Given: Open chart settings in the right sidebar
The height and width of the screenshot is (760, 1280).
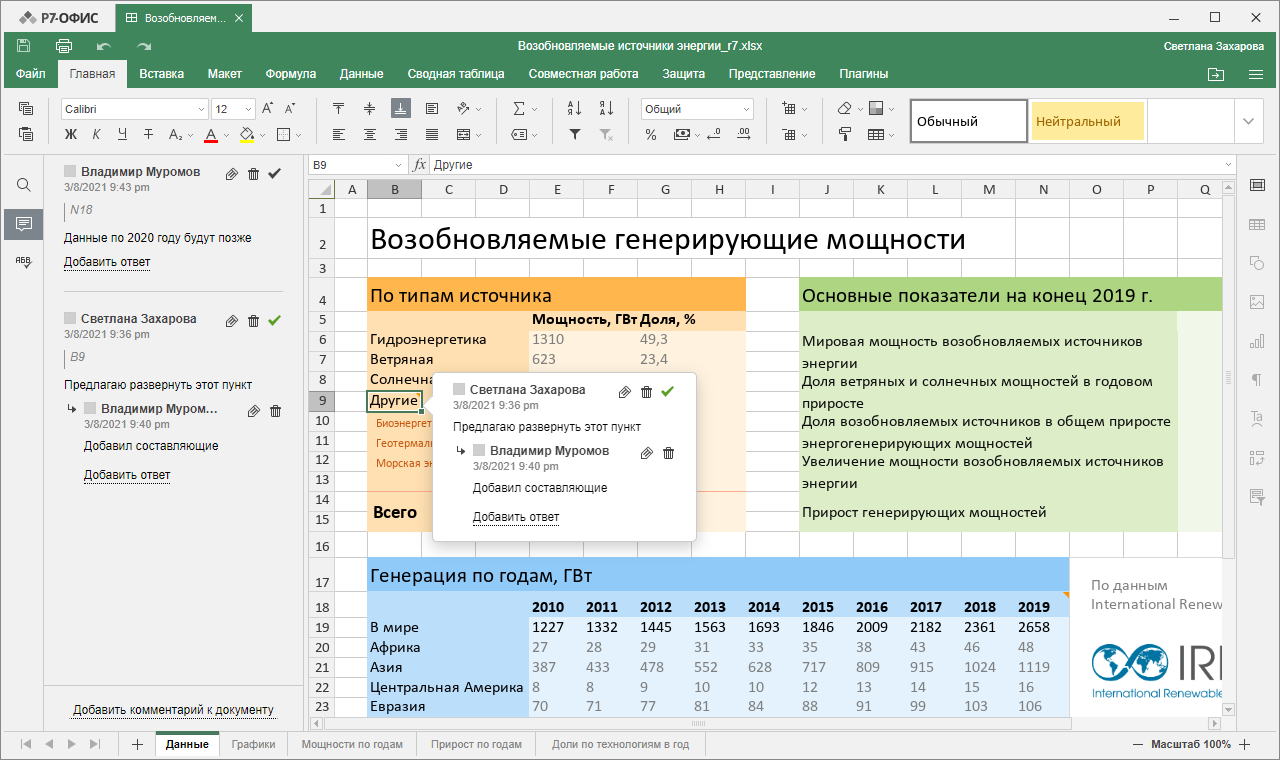Looking at the screenshot, I should [1257, 341].
